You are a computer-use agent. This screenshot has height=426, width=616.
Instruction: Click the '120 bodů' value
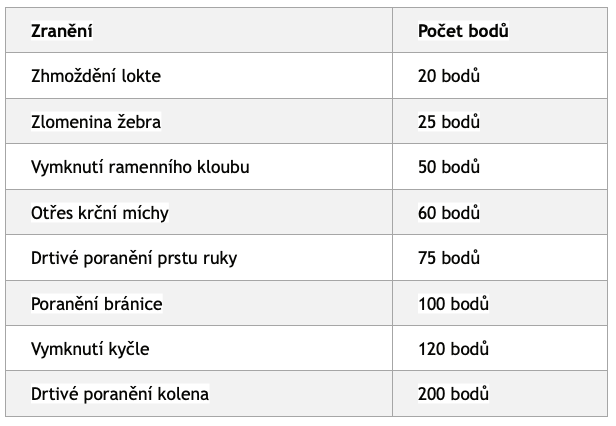pyautogui.click(x=453, y=349)
